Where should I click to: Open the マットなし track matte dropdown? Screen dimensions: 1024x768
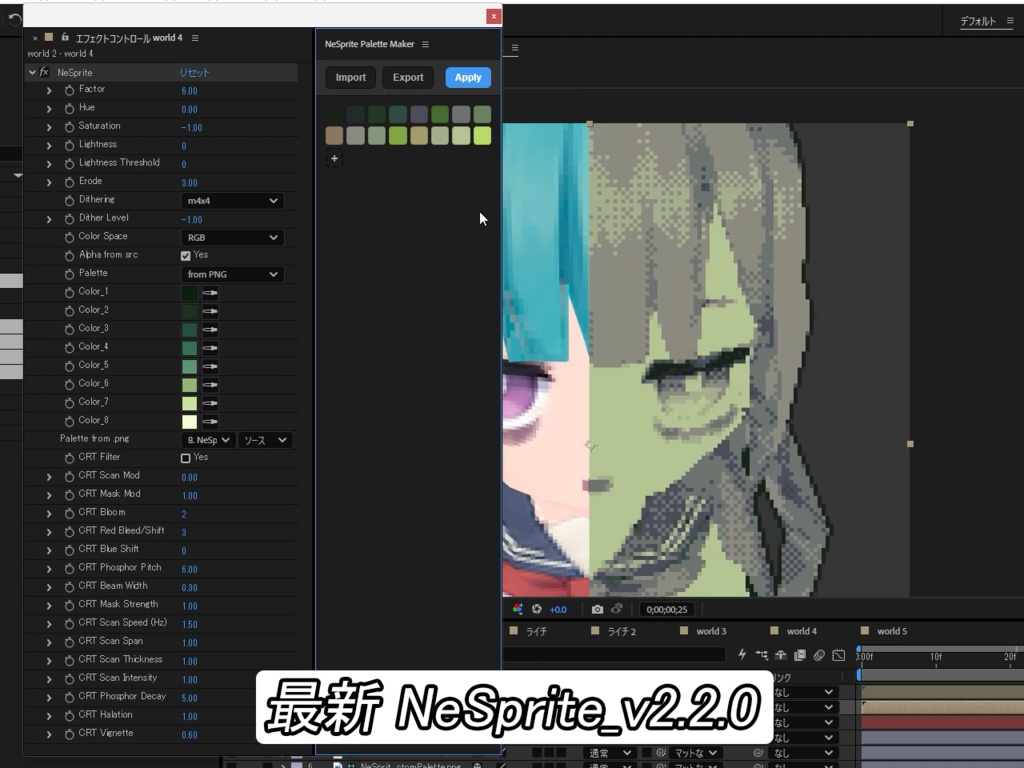coord(696,753)
